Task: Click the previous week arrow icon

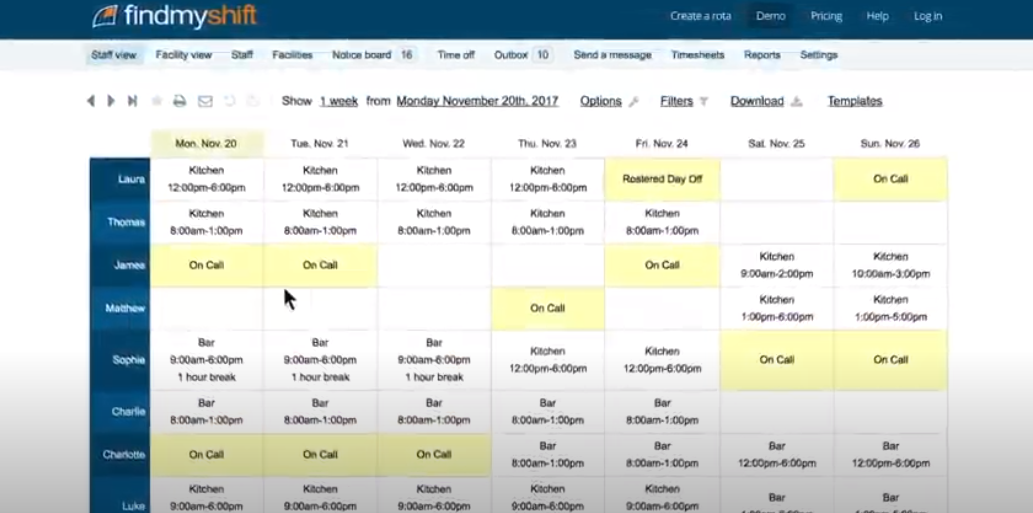Action: (91, 101)
